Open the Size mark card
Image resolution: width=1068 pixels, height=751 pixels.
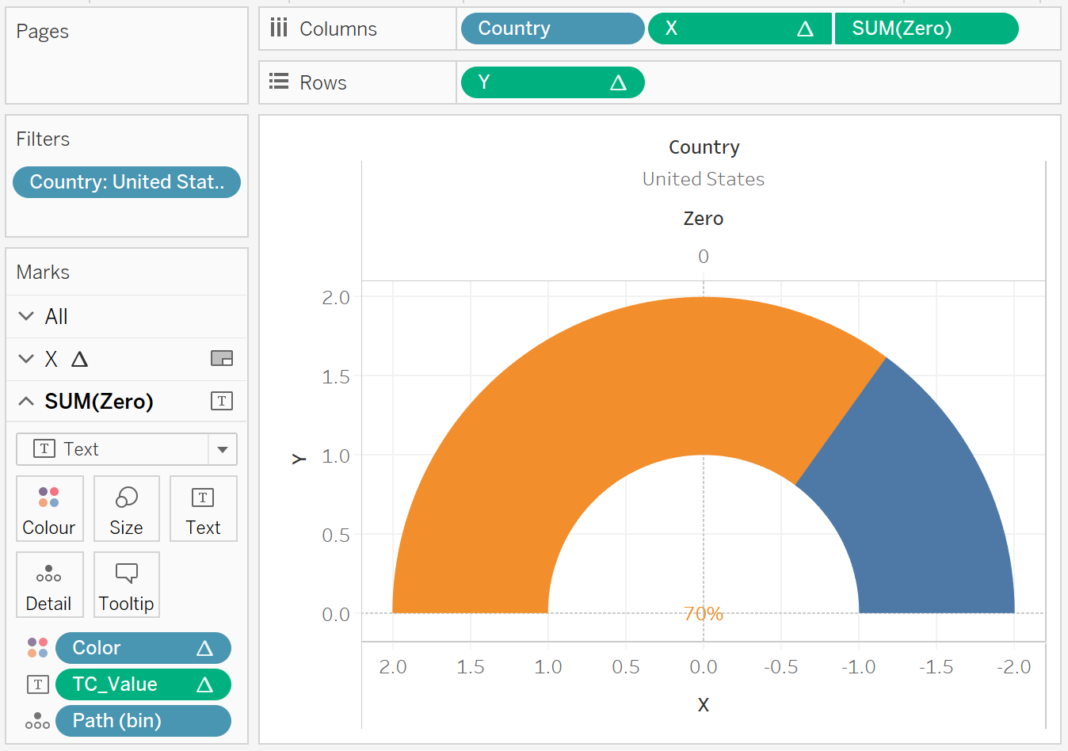[x=127, y=509]
